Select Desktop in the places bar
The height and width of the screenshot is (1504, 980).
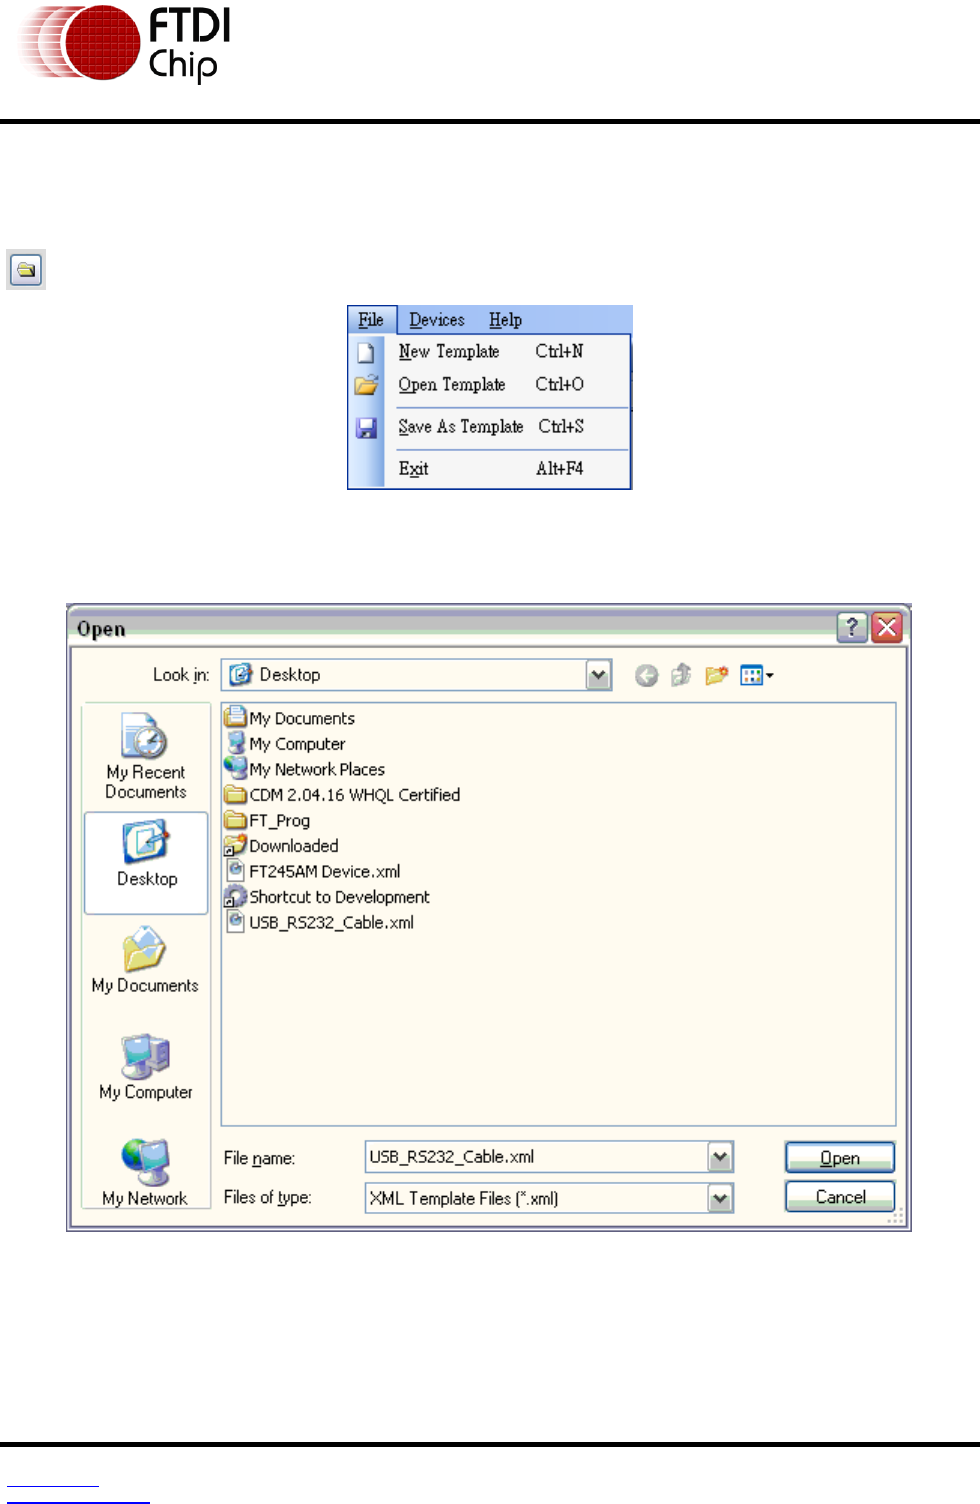(x=146, y=862)
